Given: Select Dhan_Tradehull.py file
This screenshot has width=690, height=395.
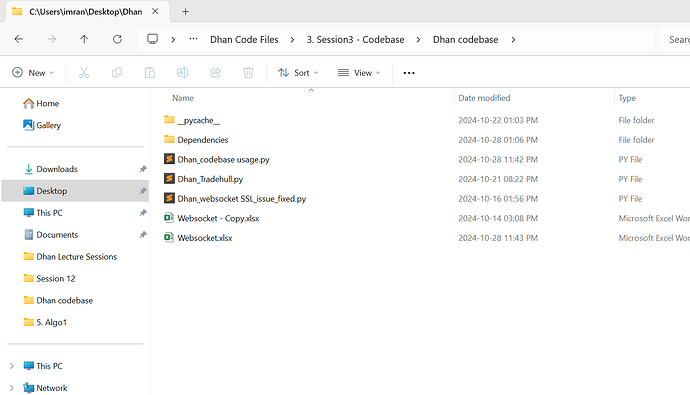Looking at the screenshot, I should 210,179.
